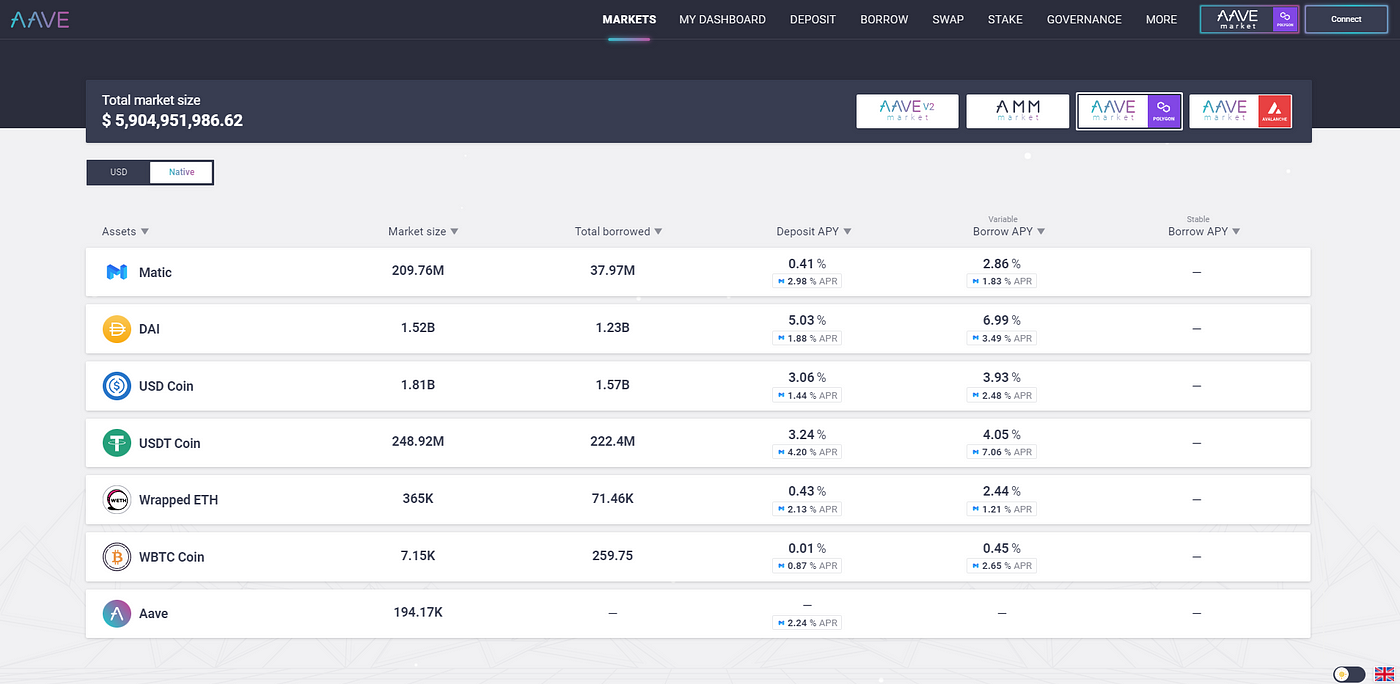Open MY DASHBOARD page
The height and width of the screenshot is (684, 1400).
point(722,19)
